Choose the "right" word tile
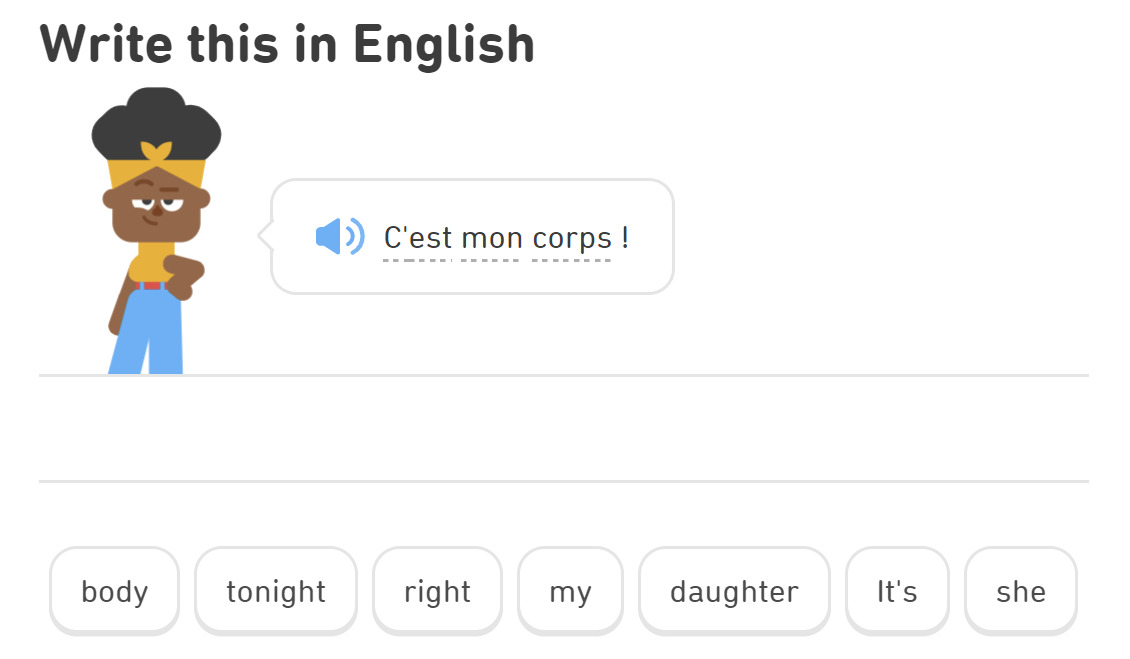This screenshot has height=659, width=1130. [437, 591]
